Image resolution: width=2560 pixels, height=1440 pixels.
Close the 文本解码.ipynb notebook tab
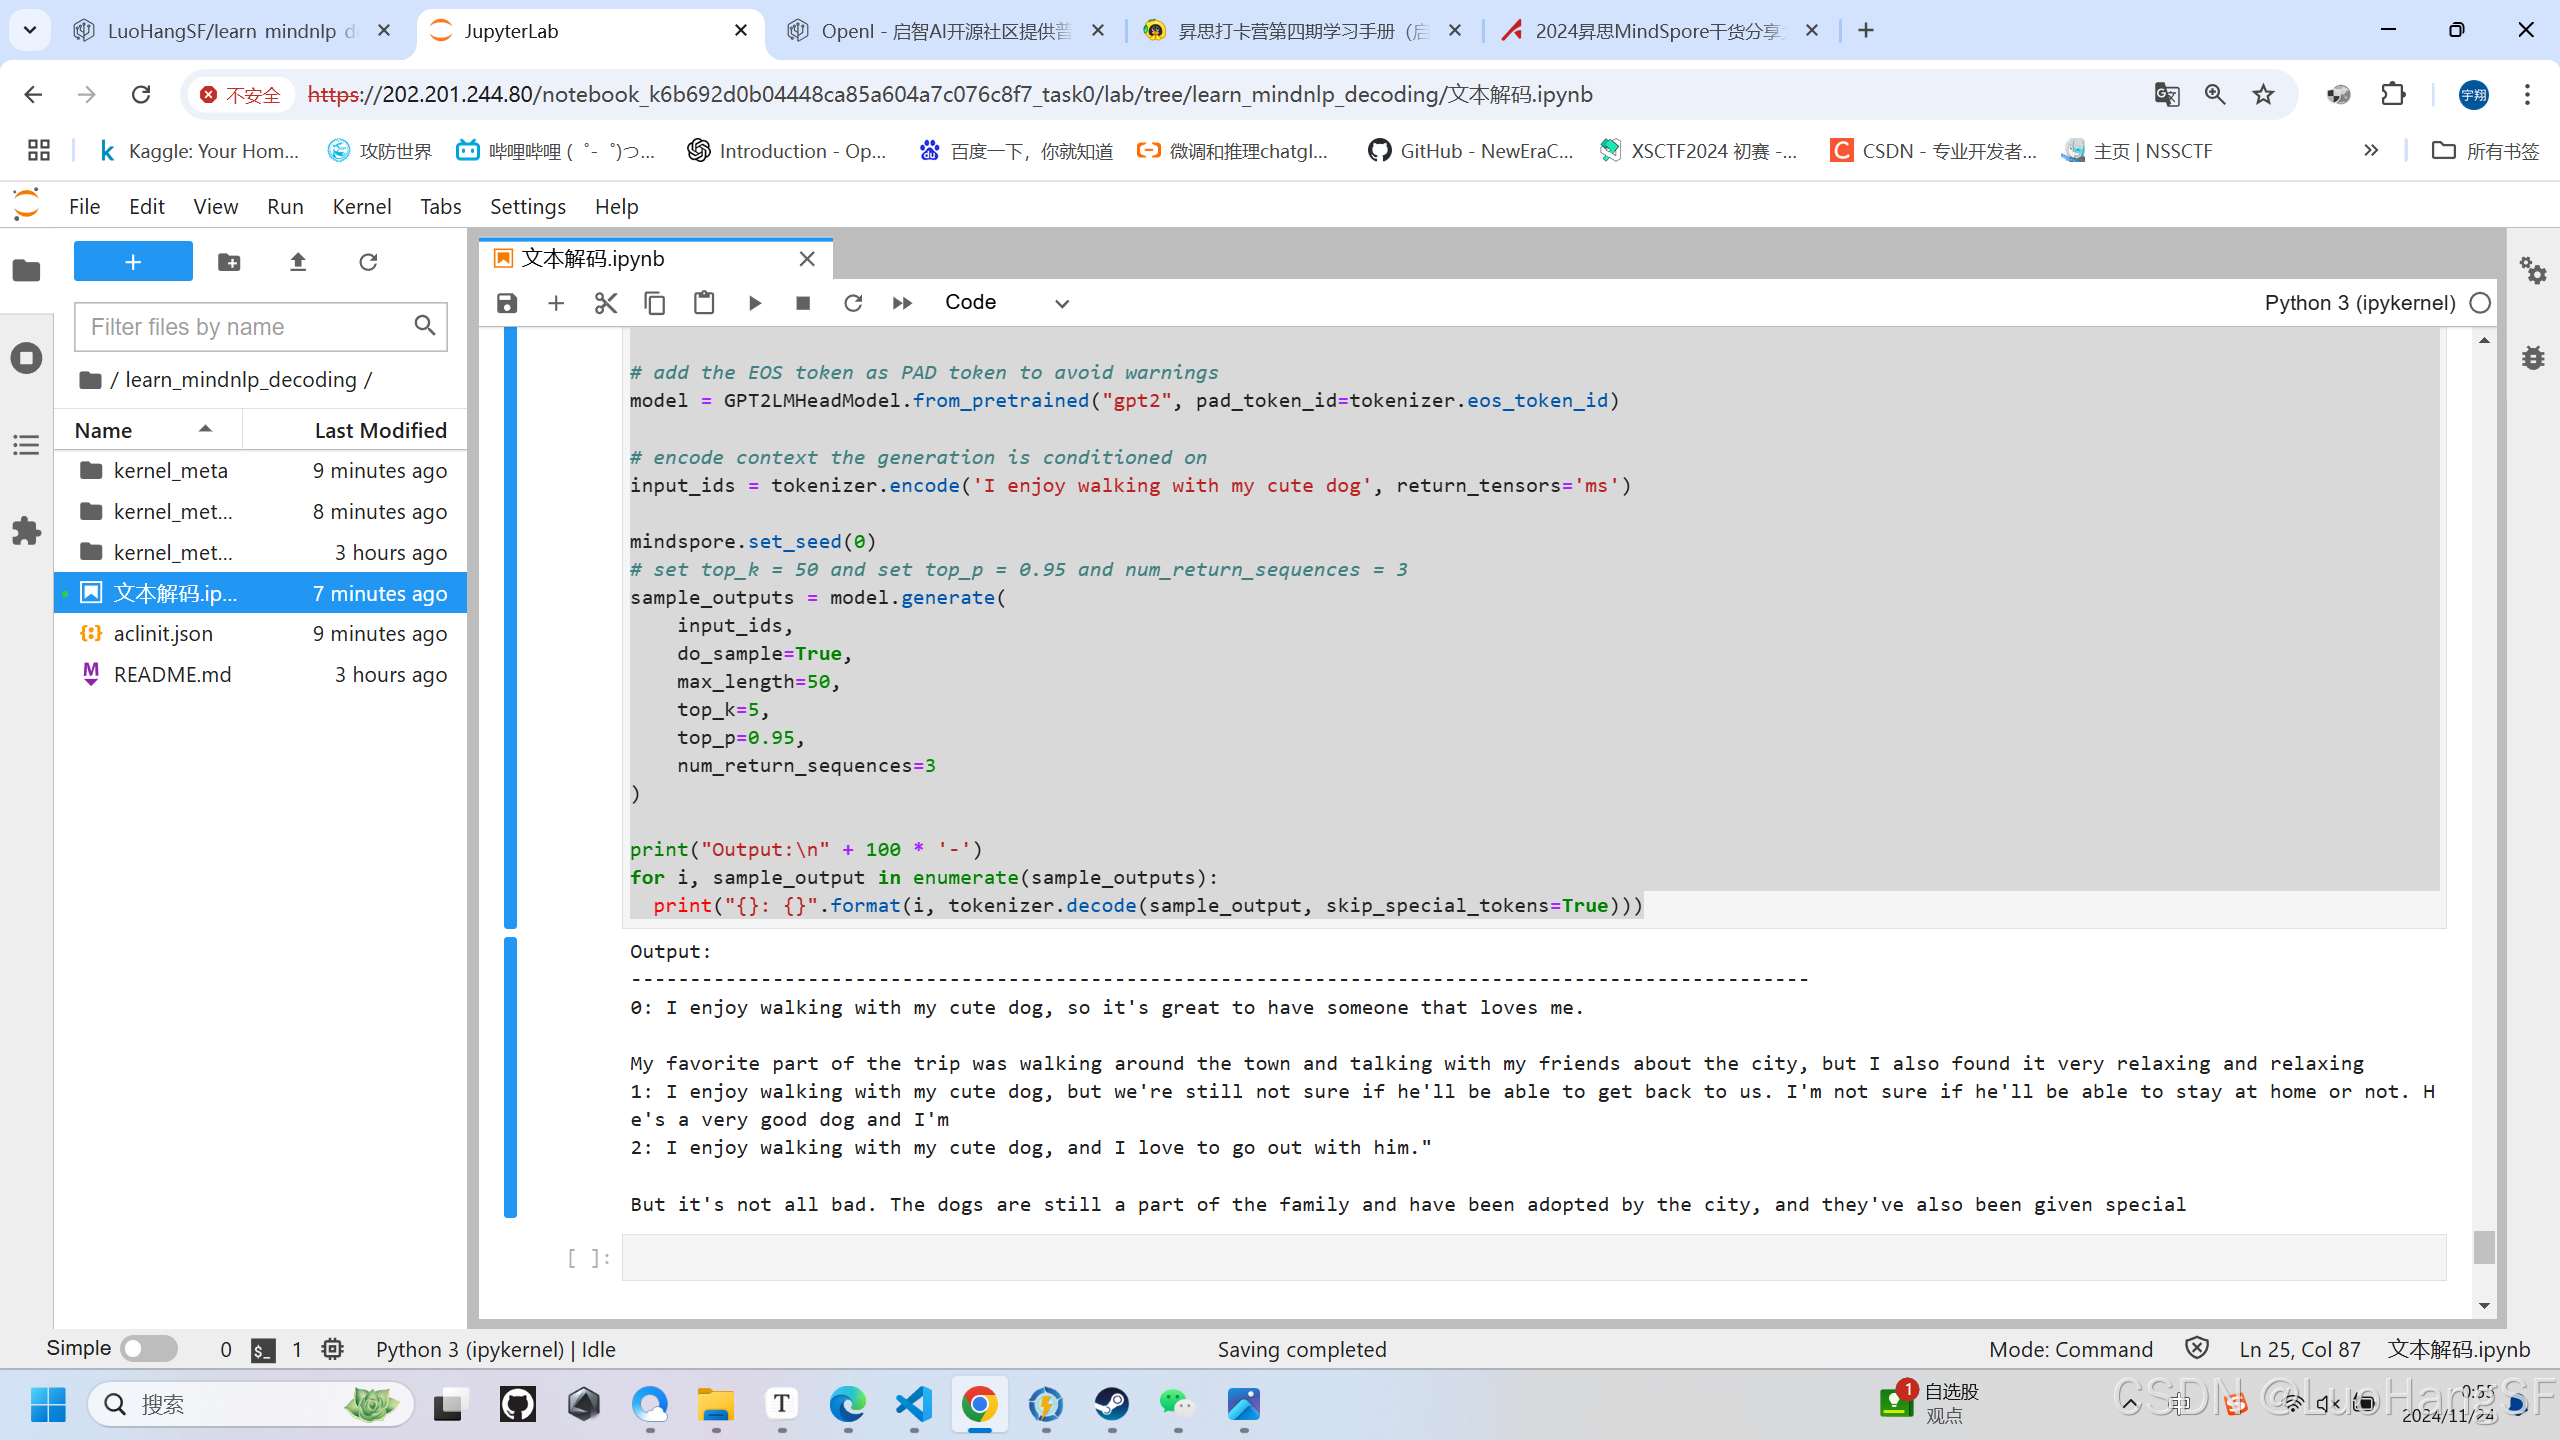tap(807, 259)
